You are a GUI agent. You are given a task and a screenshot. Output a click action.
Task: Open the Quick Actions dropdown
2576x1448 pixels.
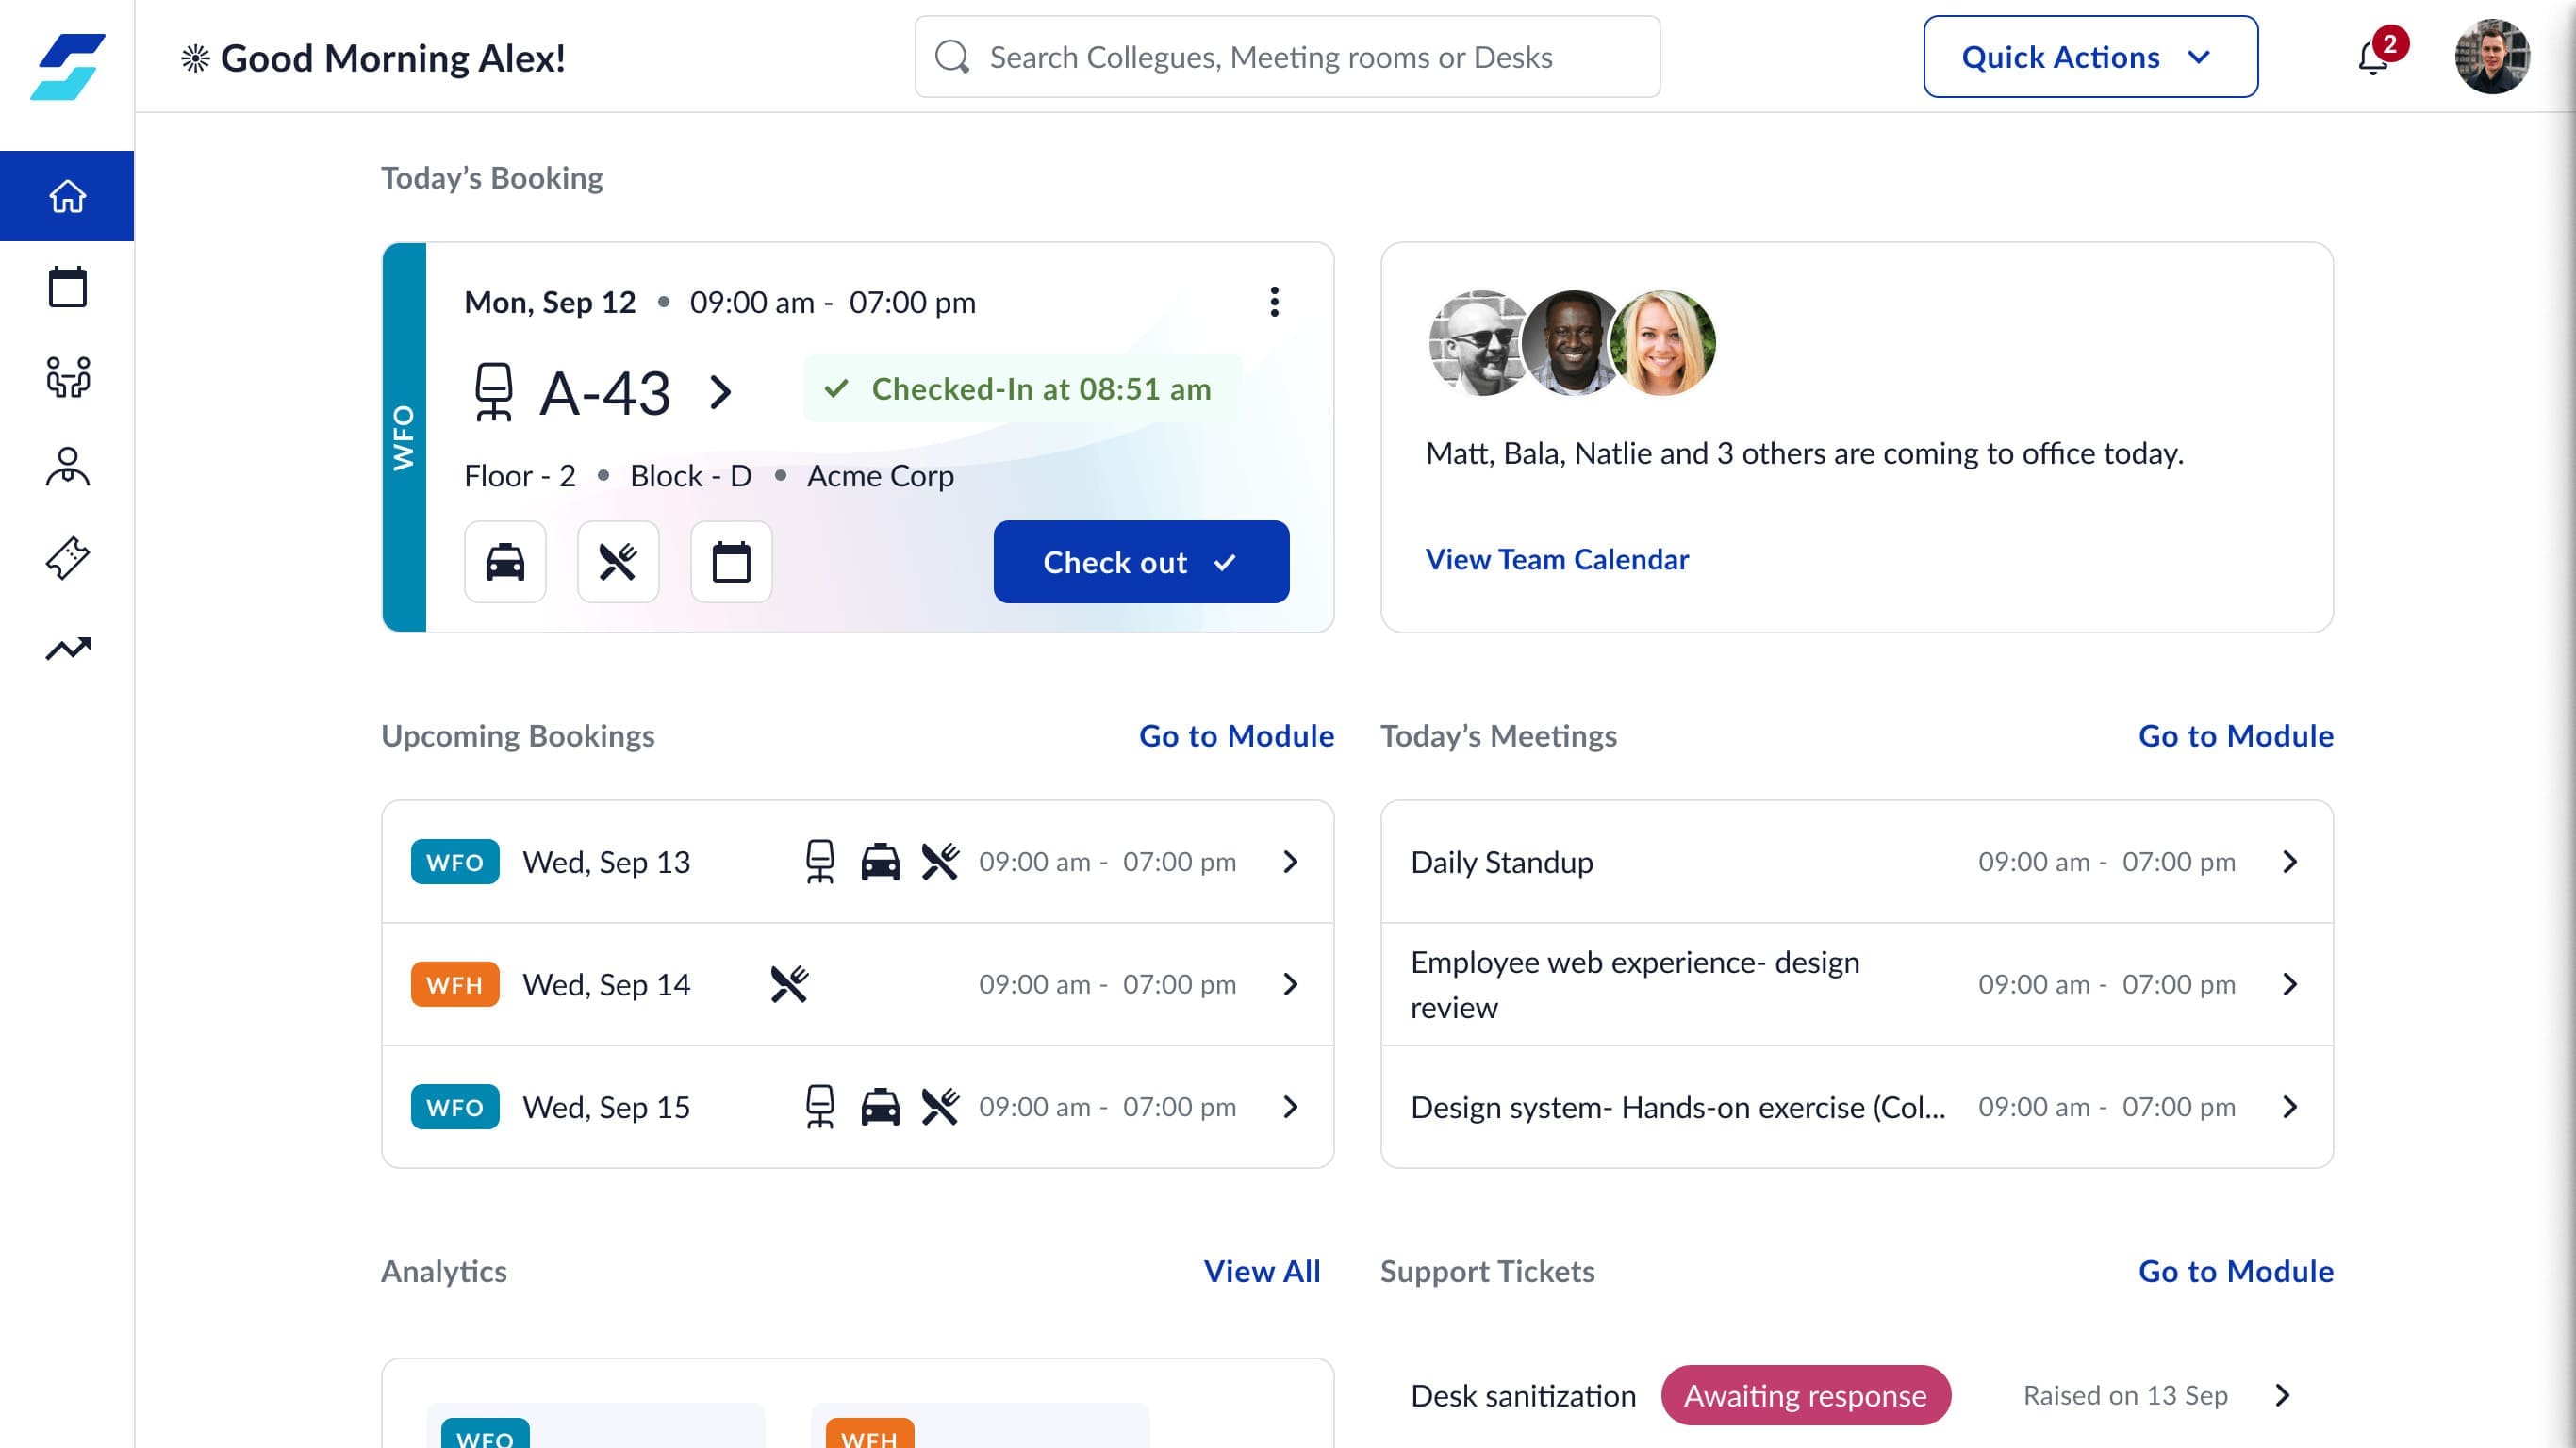point(2090,57)
